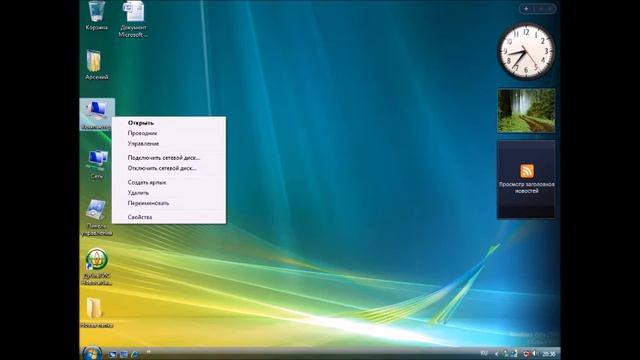The width and height of the screenshot is (640, 360).
Task: Click the orange RSS feed icon
Action: [527, 171]
